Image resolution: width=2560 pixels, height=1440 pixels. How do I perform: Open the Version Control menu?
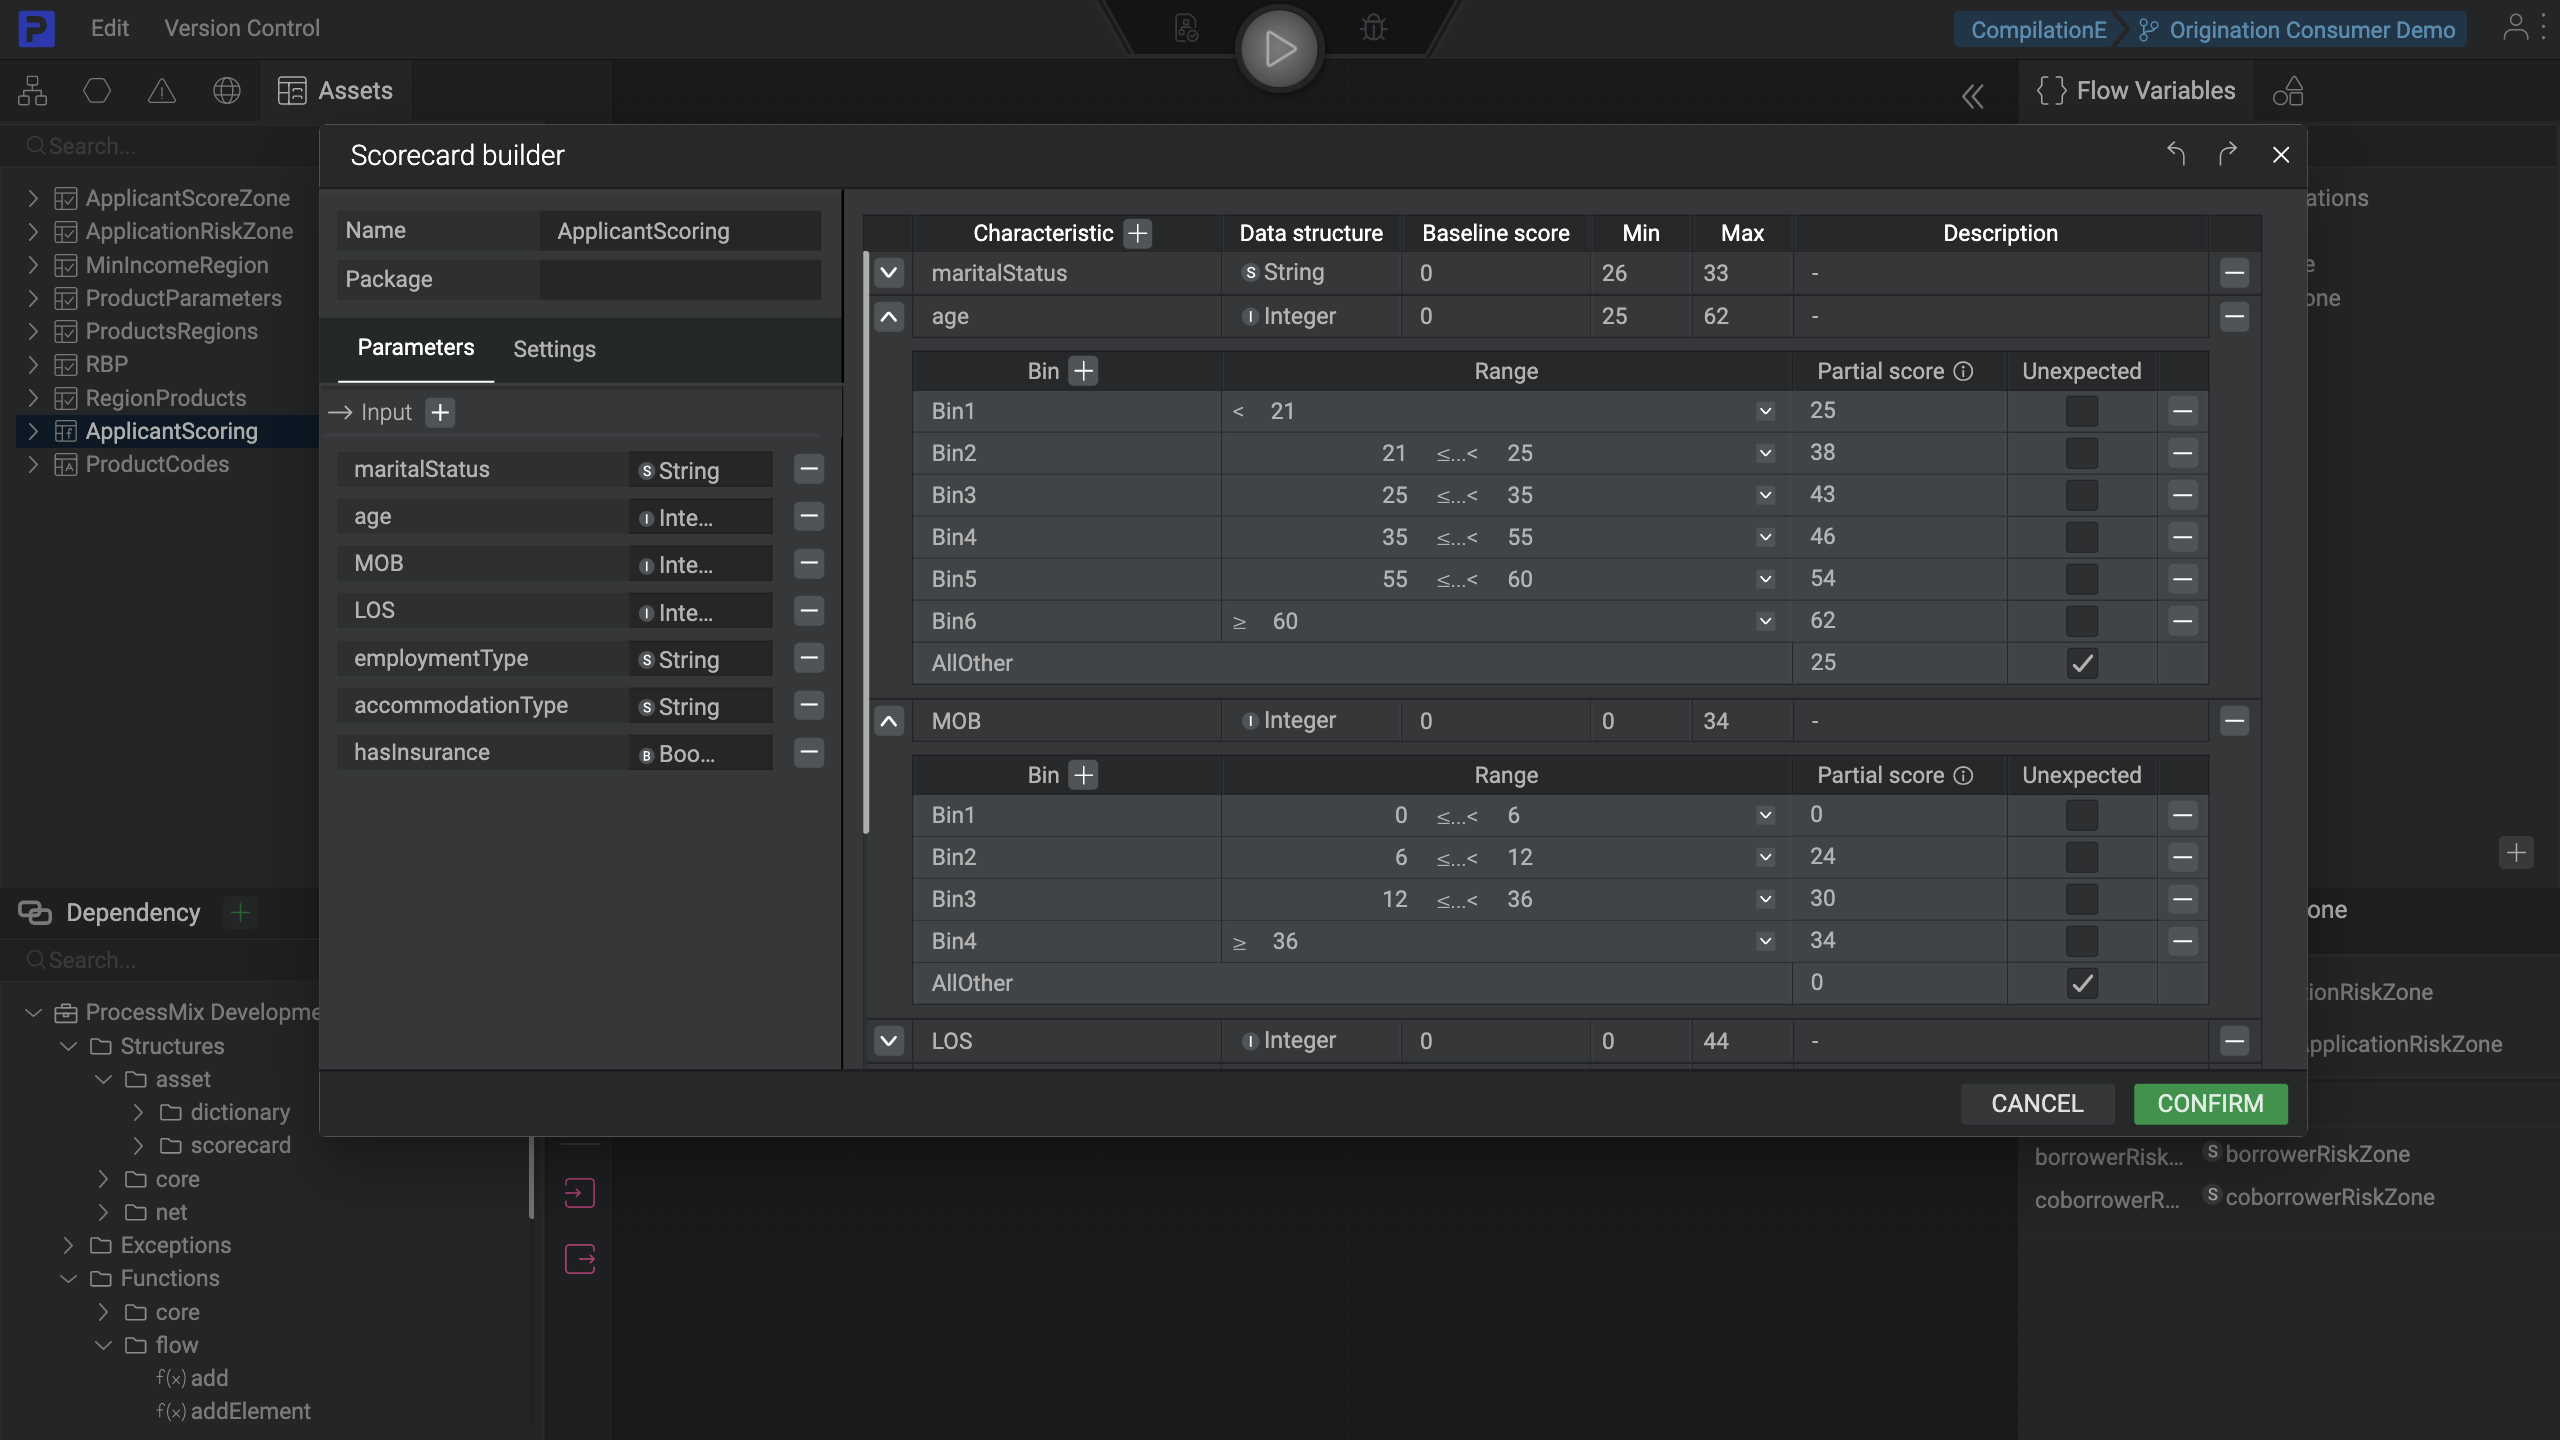pos(241,28)
